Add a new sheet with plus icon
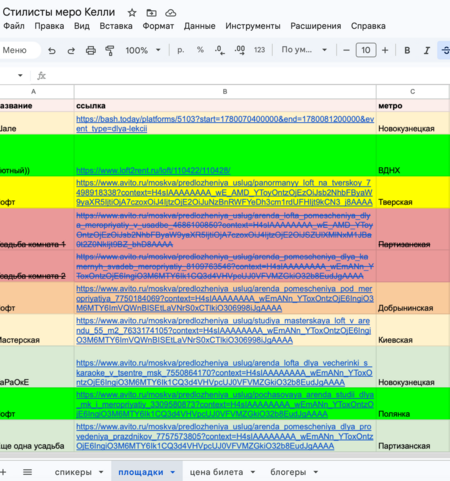 3,472
